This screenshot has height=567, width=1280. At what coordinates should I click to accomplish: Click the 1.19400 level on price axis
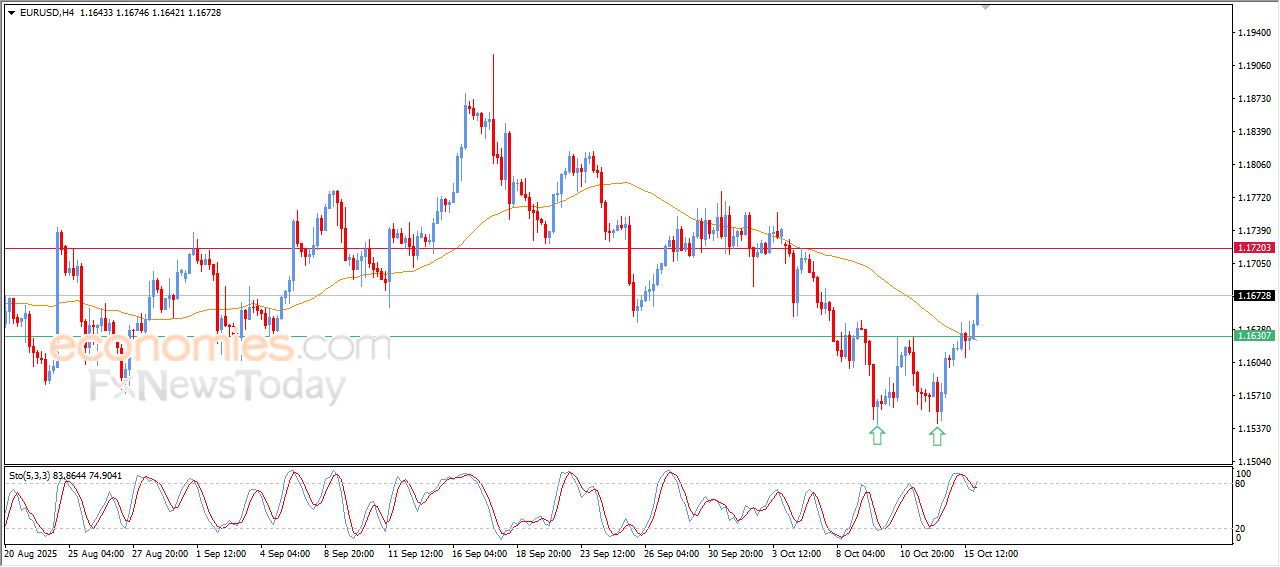(1254, 33)
